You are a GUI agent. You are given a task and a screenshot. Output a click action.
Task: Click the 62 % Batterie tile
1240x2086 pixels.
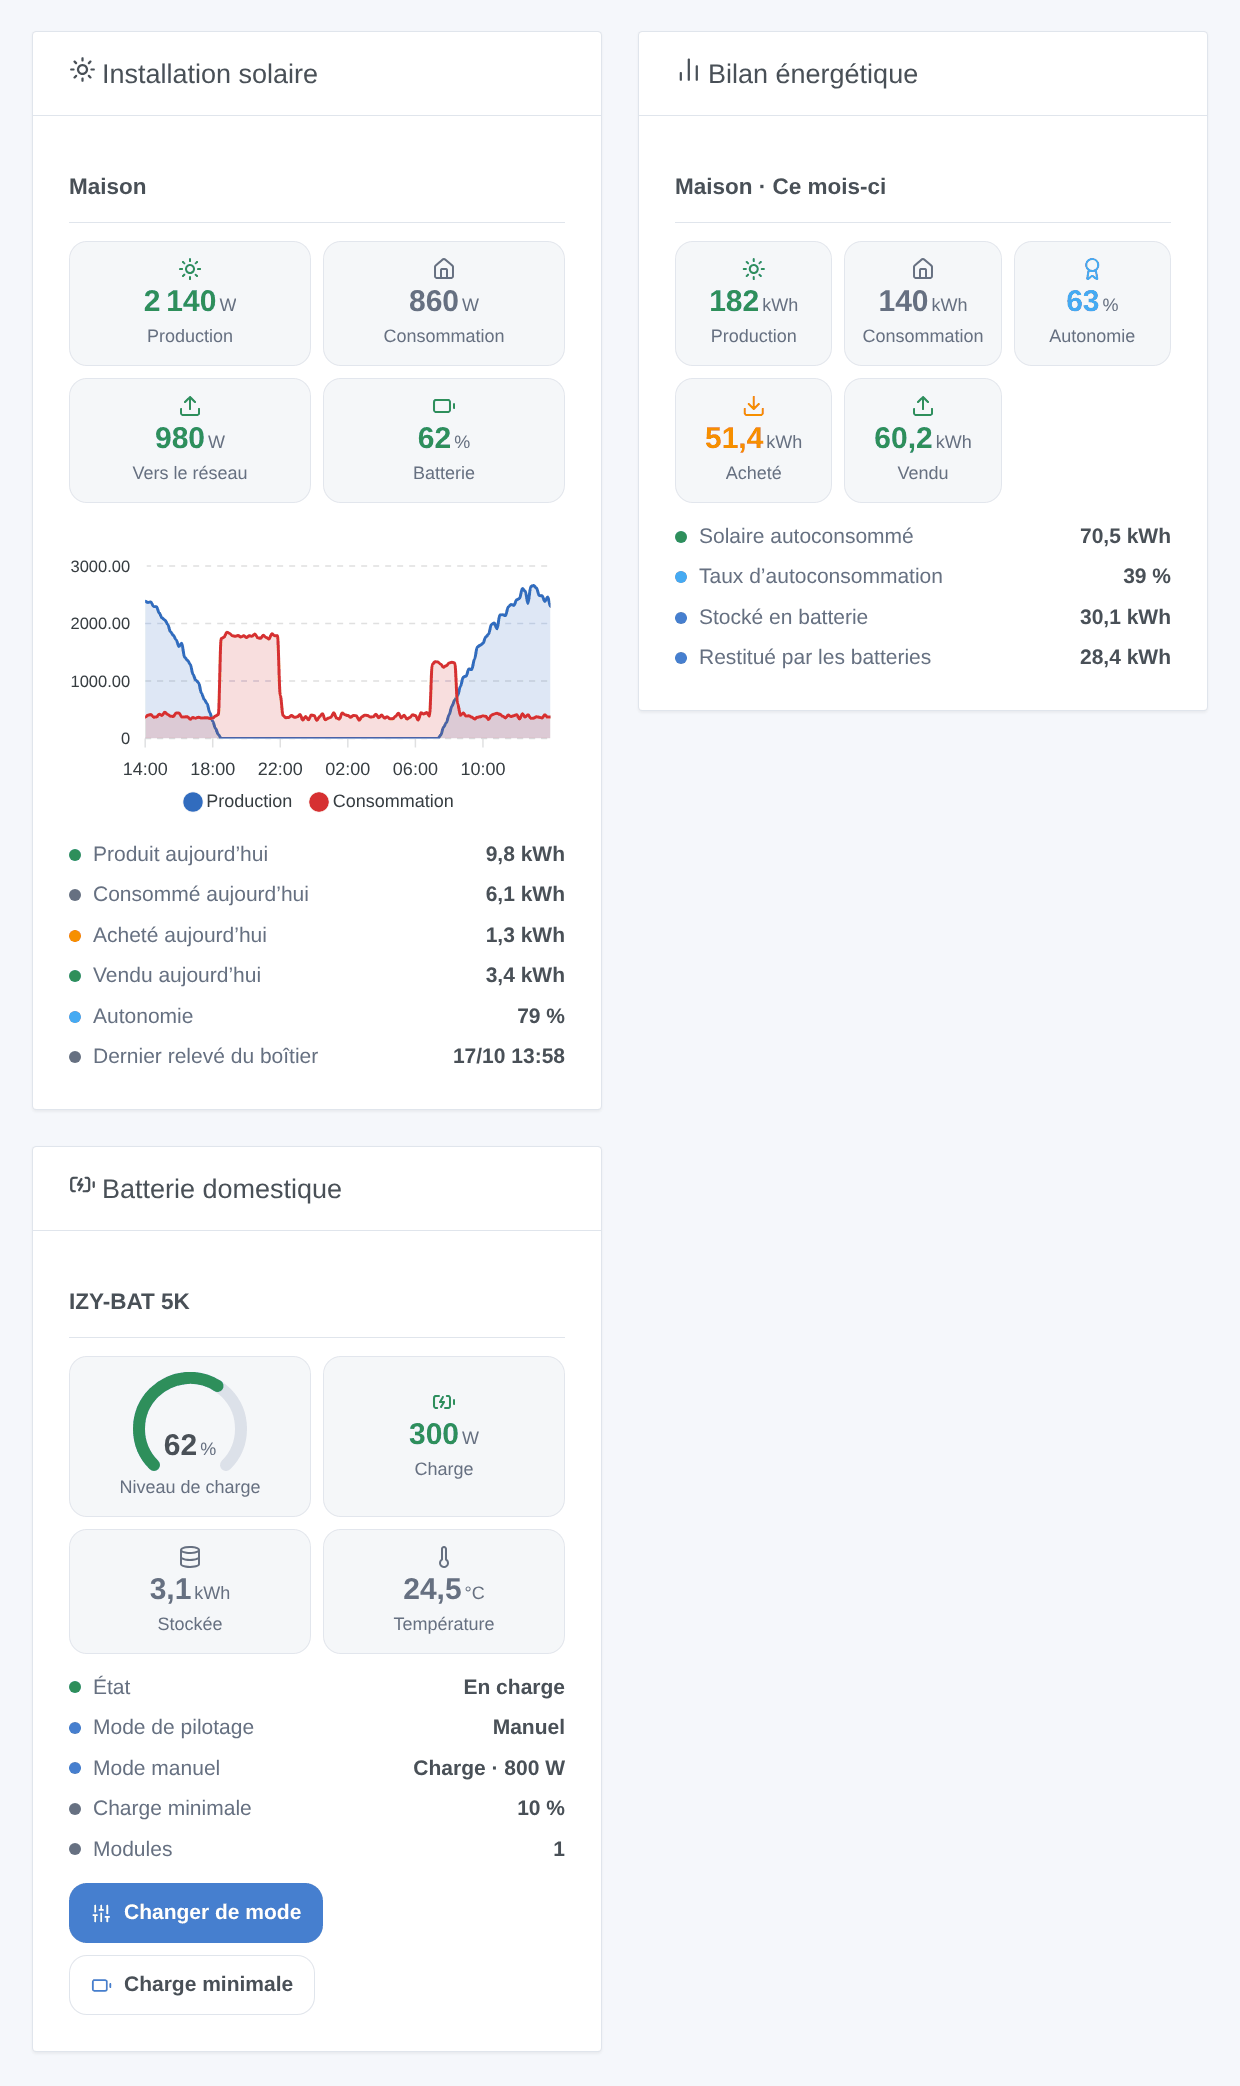click(444, 440)
